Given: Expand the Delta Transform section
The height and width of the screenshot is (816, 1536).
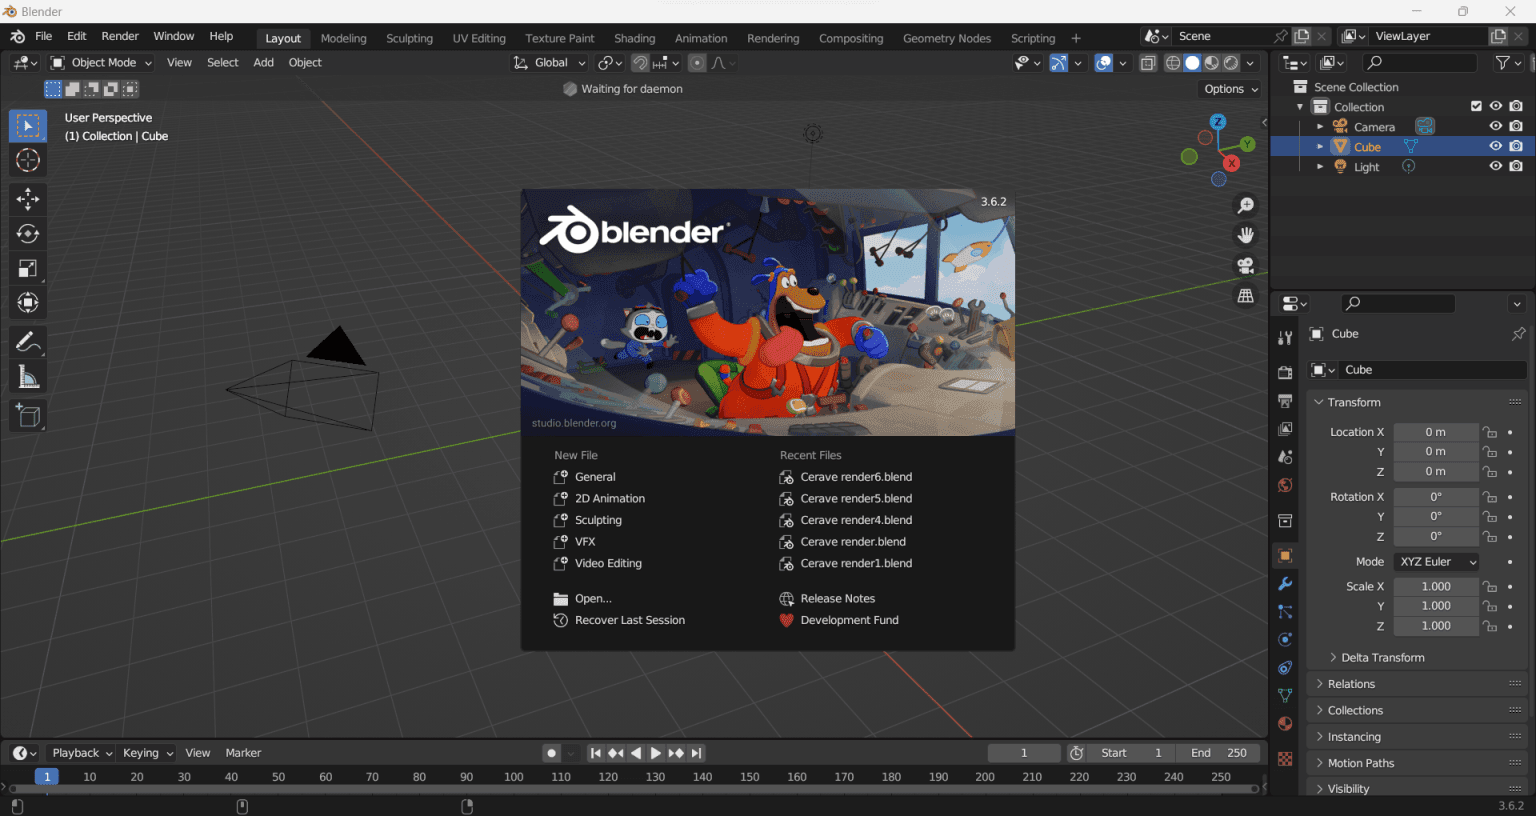Looking at the screenshot, I should [x=1383, y=657].
